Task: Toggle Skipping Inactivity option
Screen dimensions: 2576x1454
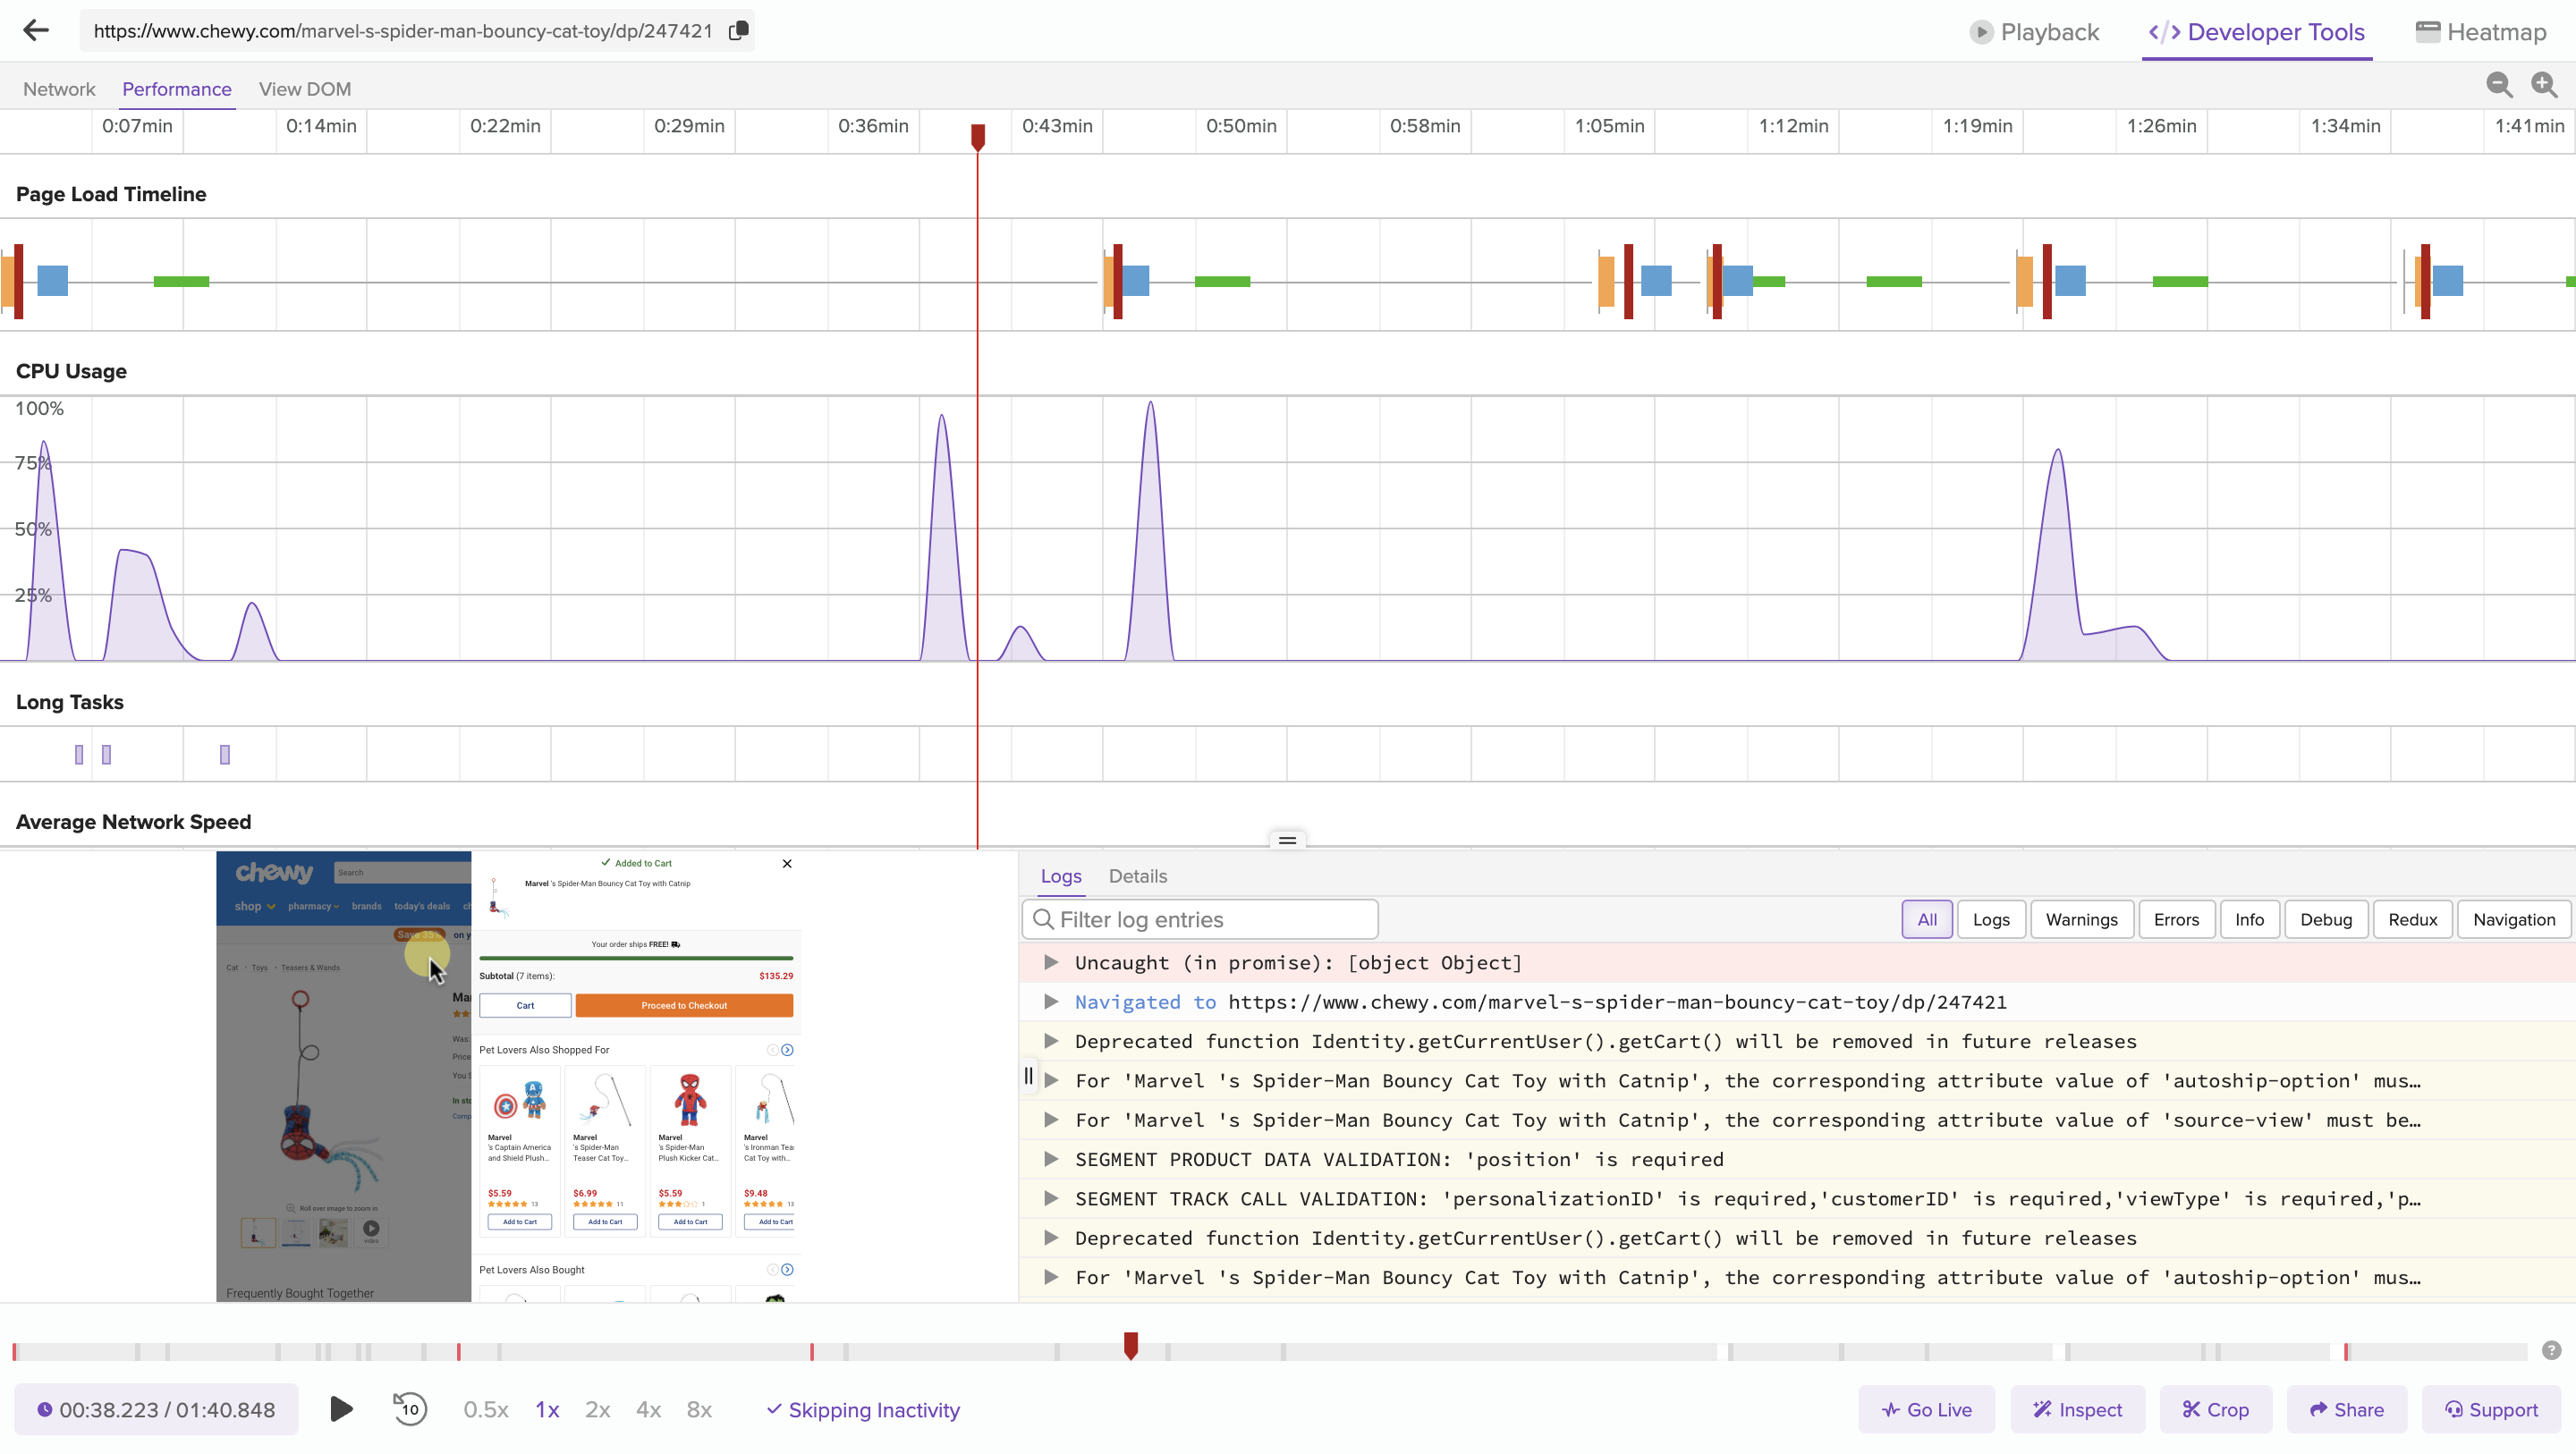Action: [863, 1410]
